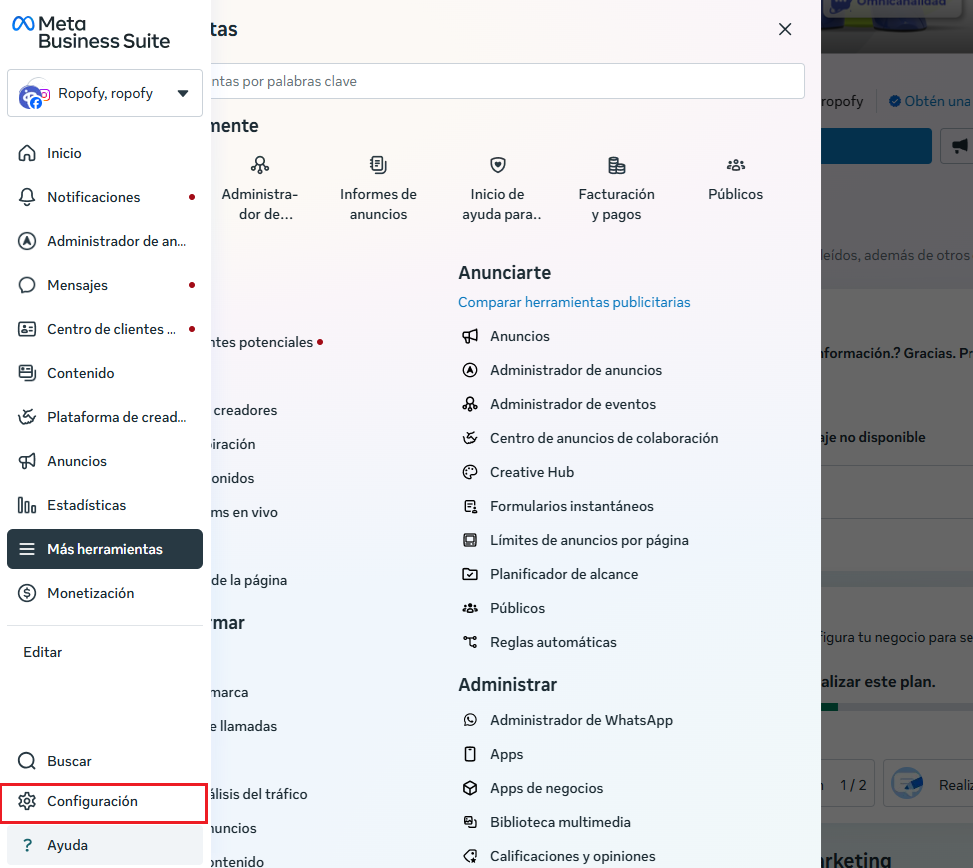The image size is (973, 868).
Task: Open Calificaciones y opiniones entry
Action: pyautogui.click(x=559, y=856)
